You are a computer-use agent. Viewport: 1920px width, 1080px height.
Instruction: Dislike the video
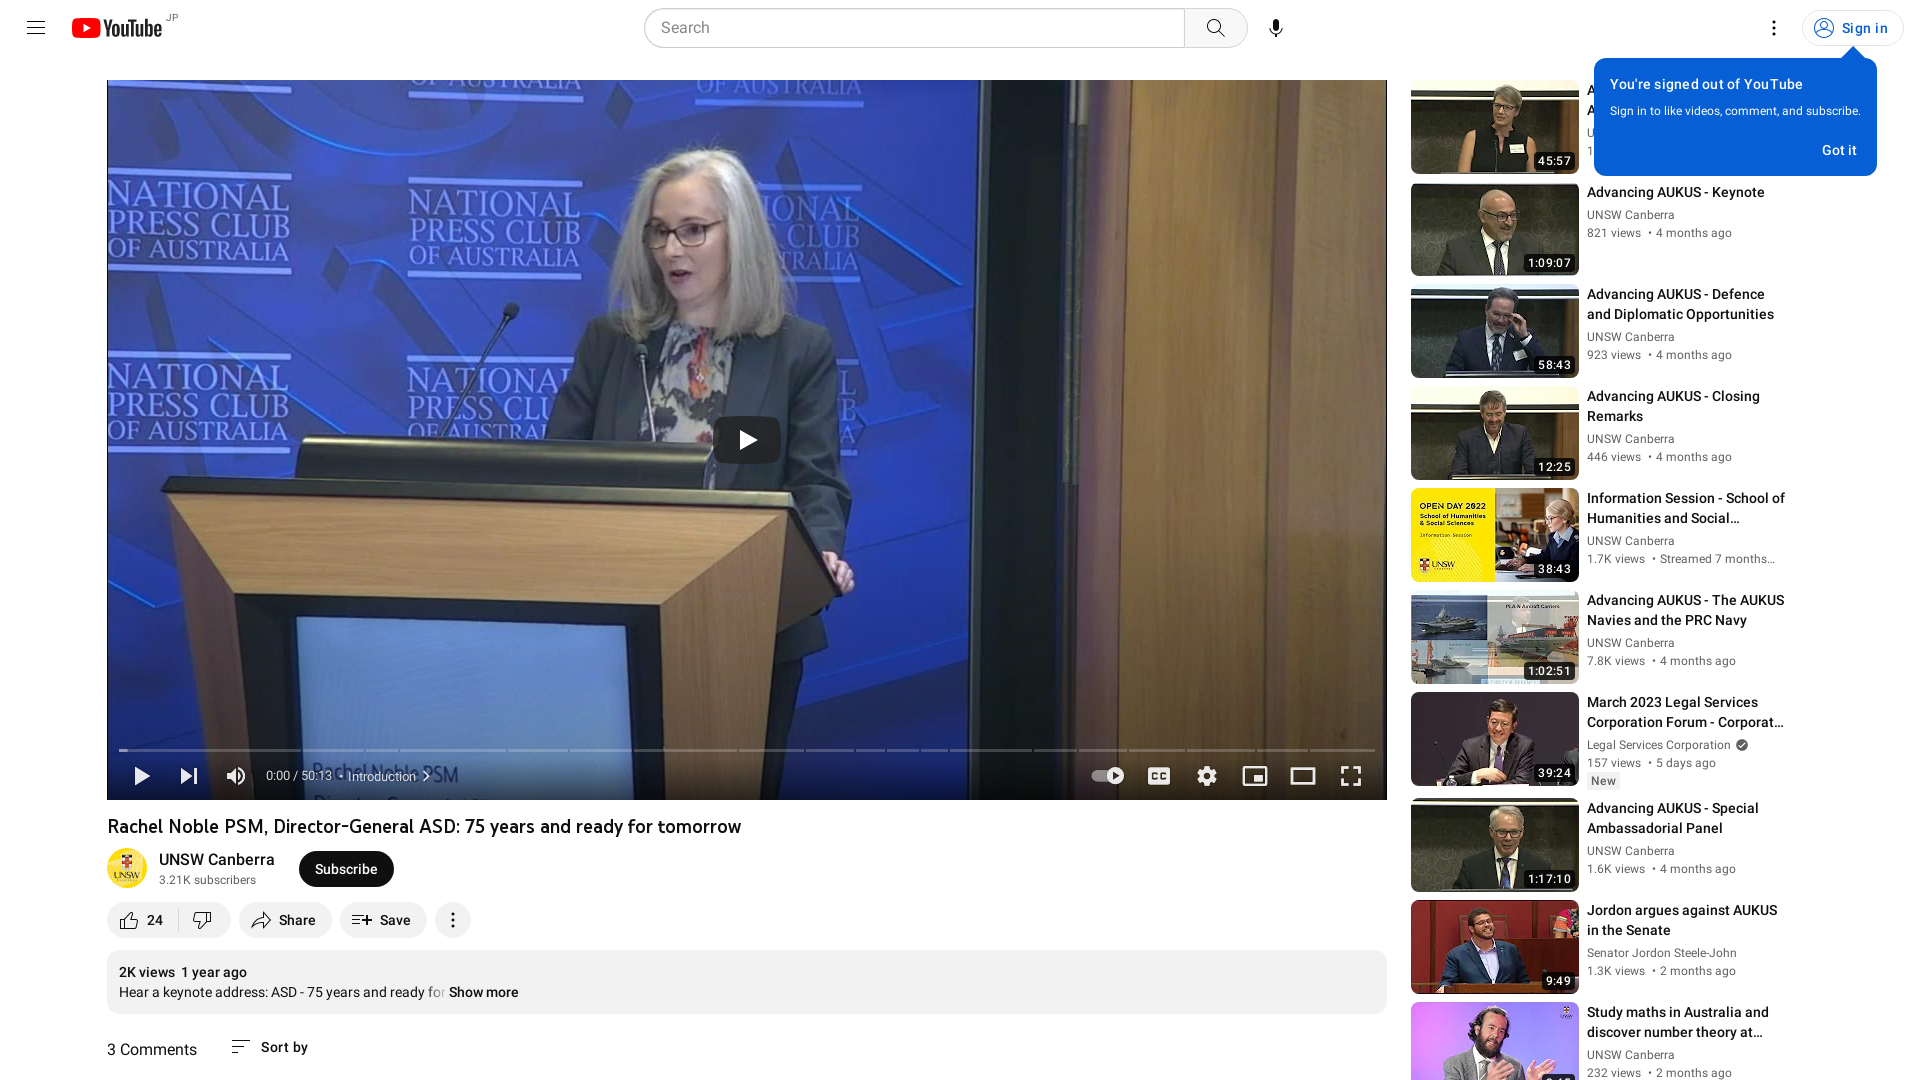203,920
